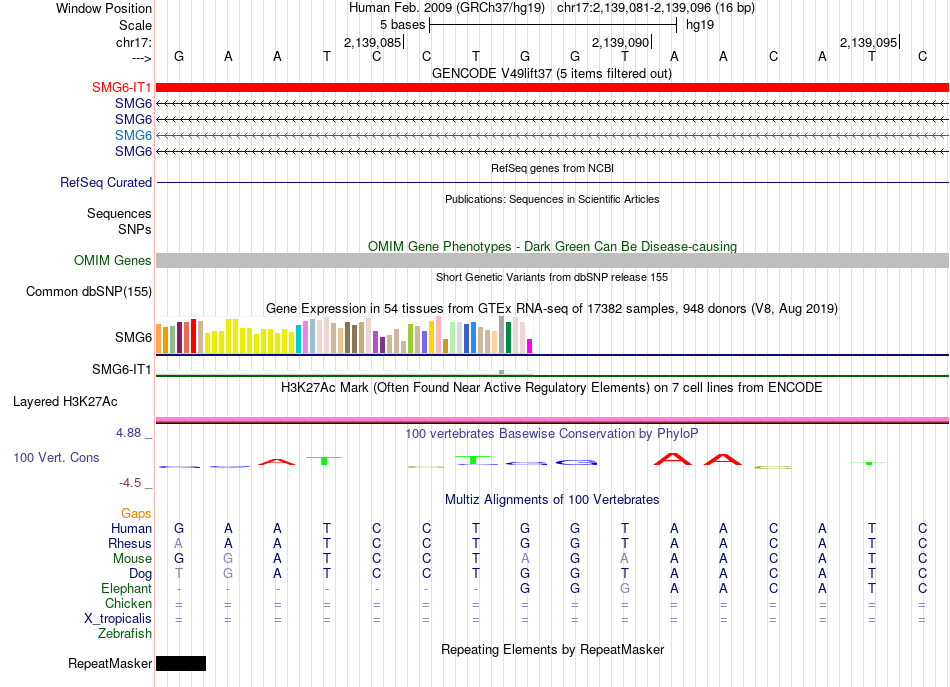Viewport: 950px width, 687px height.
Task: Click the solid red SMG6-IT1 transcript bar
Action: pos(552,87)
